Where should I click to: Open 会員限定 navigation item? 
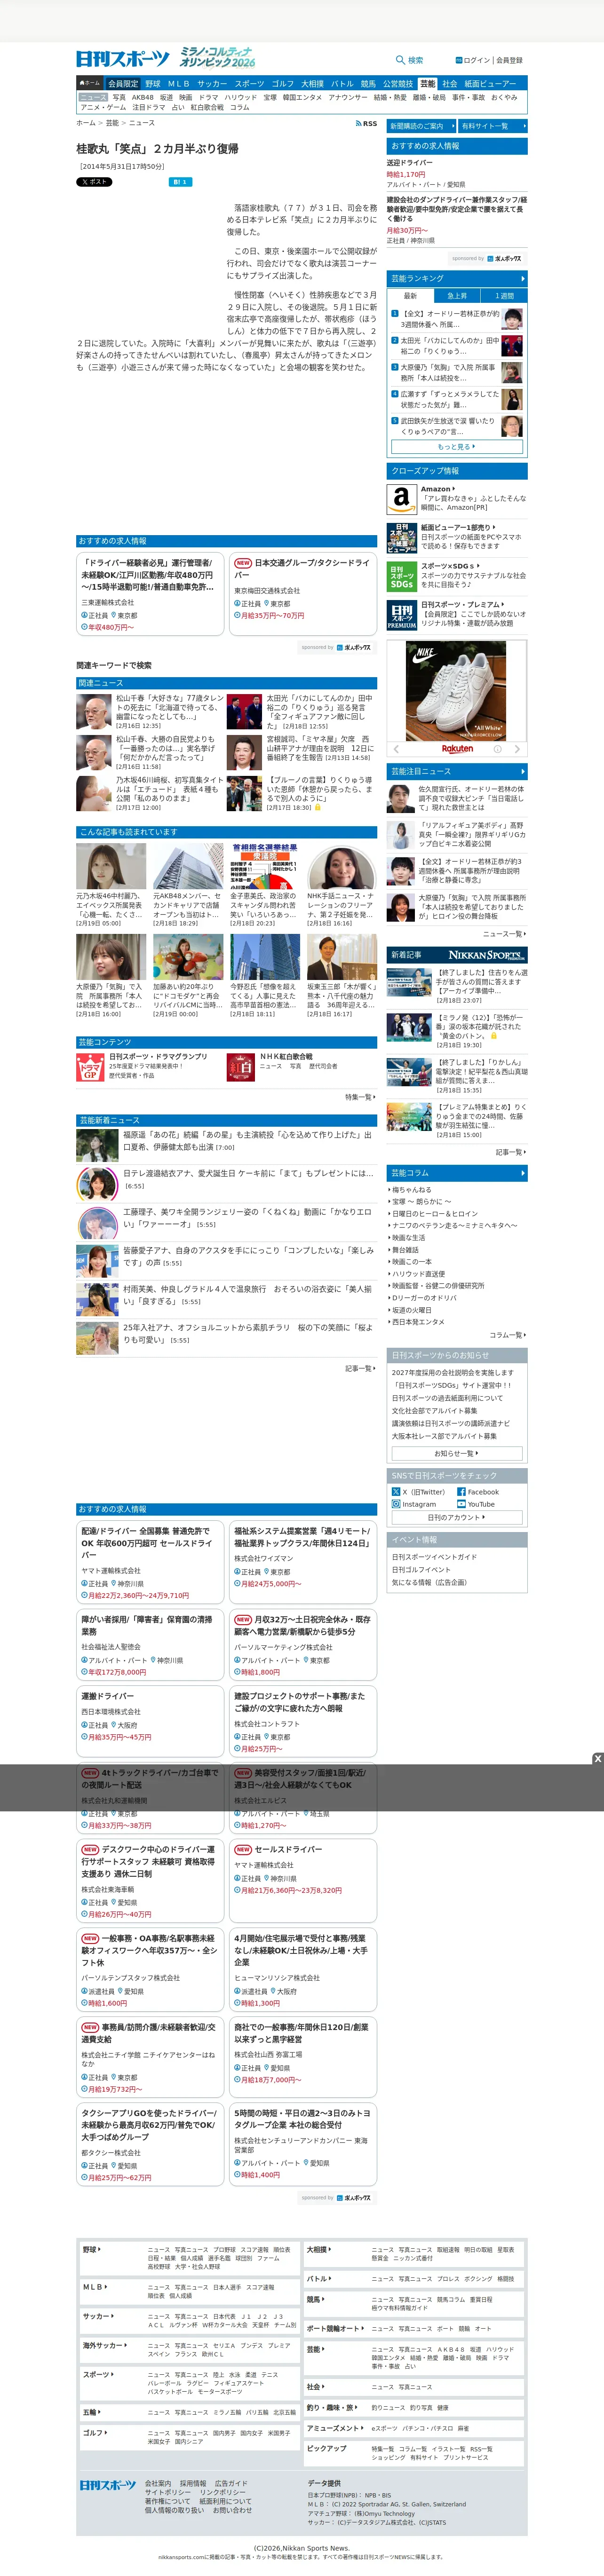[123, 84]
